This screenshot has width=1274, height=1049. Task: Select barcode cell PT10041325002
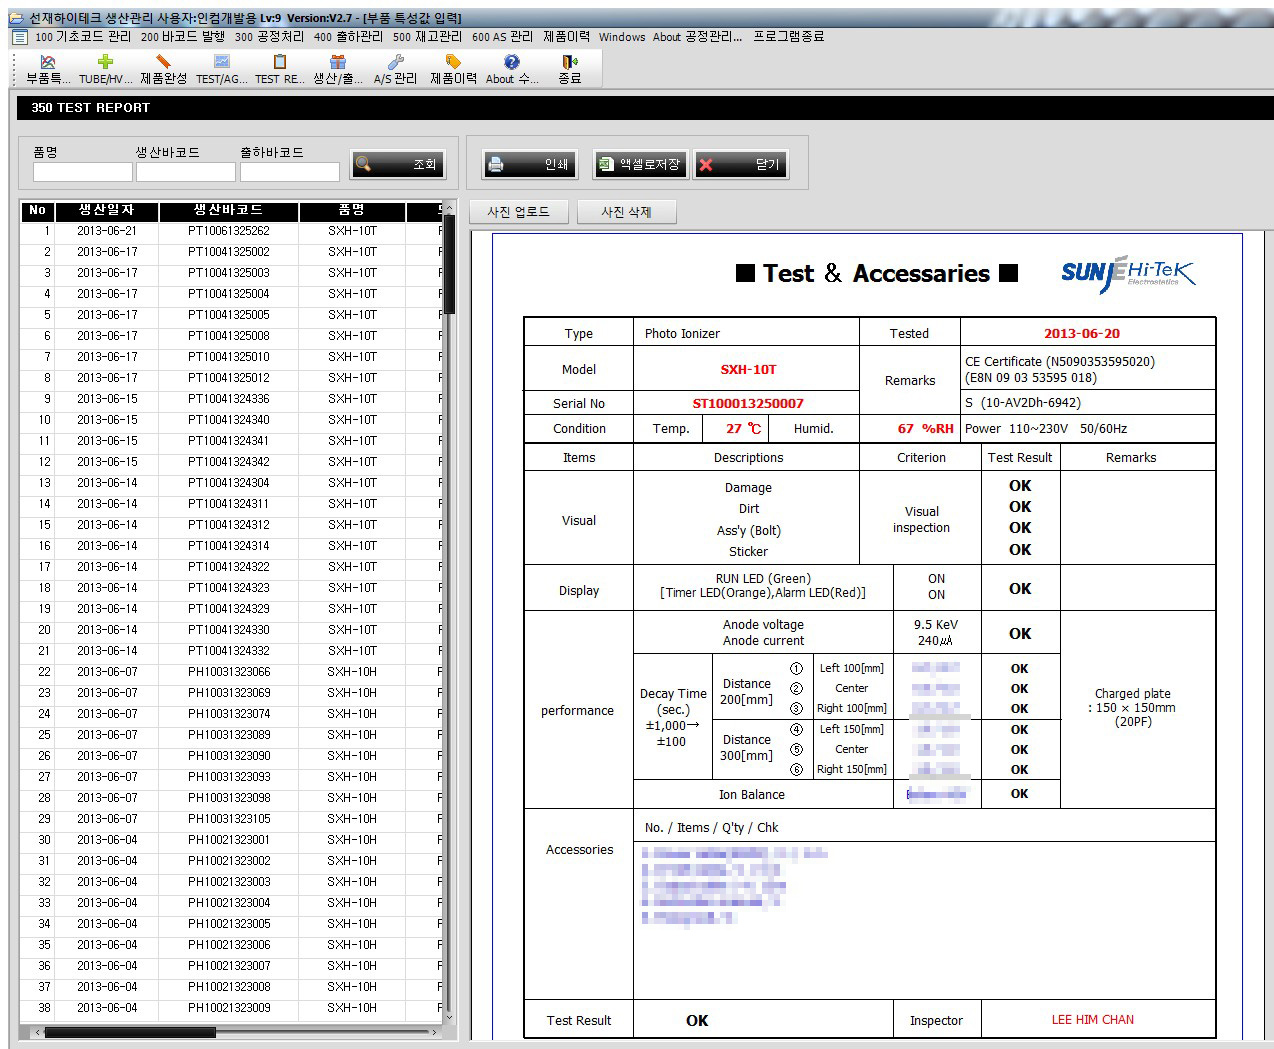pyautogui.click(x=229, y=252)
